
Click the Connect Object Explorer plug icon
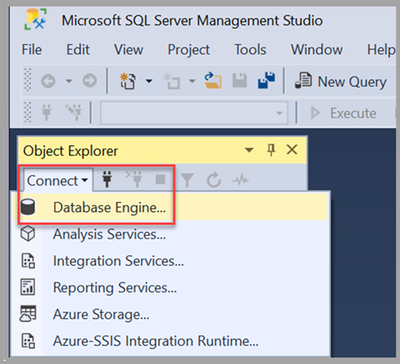coord(107,180)
